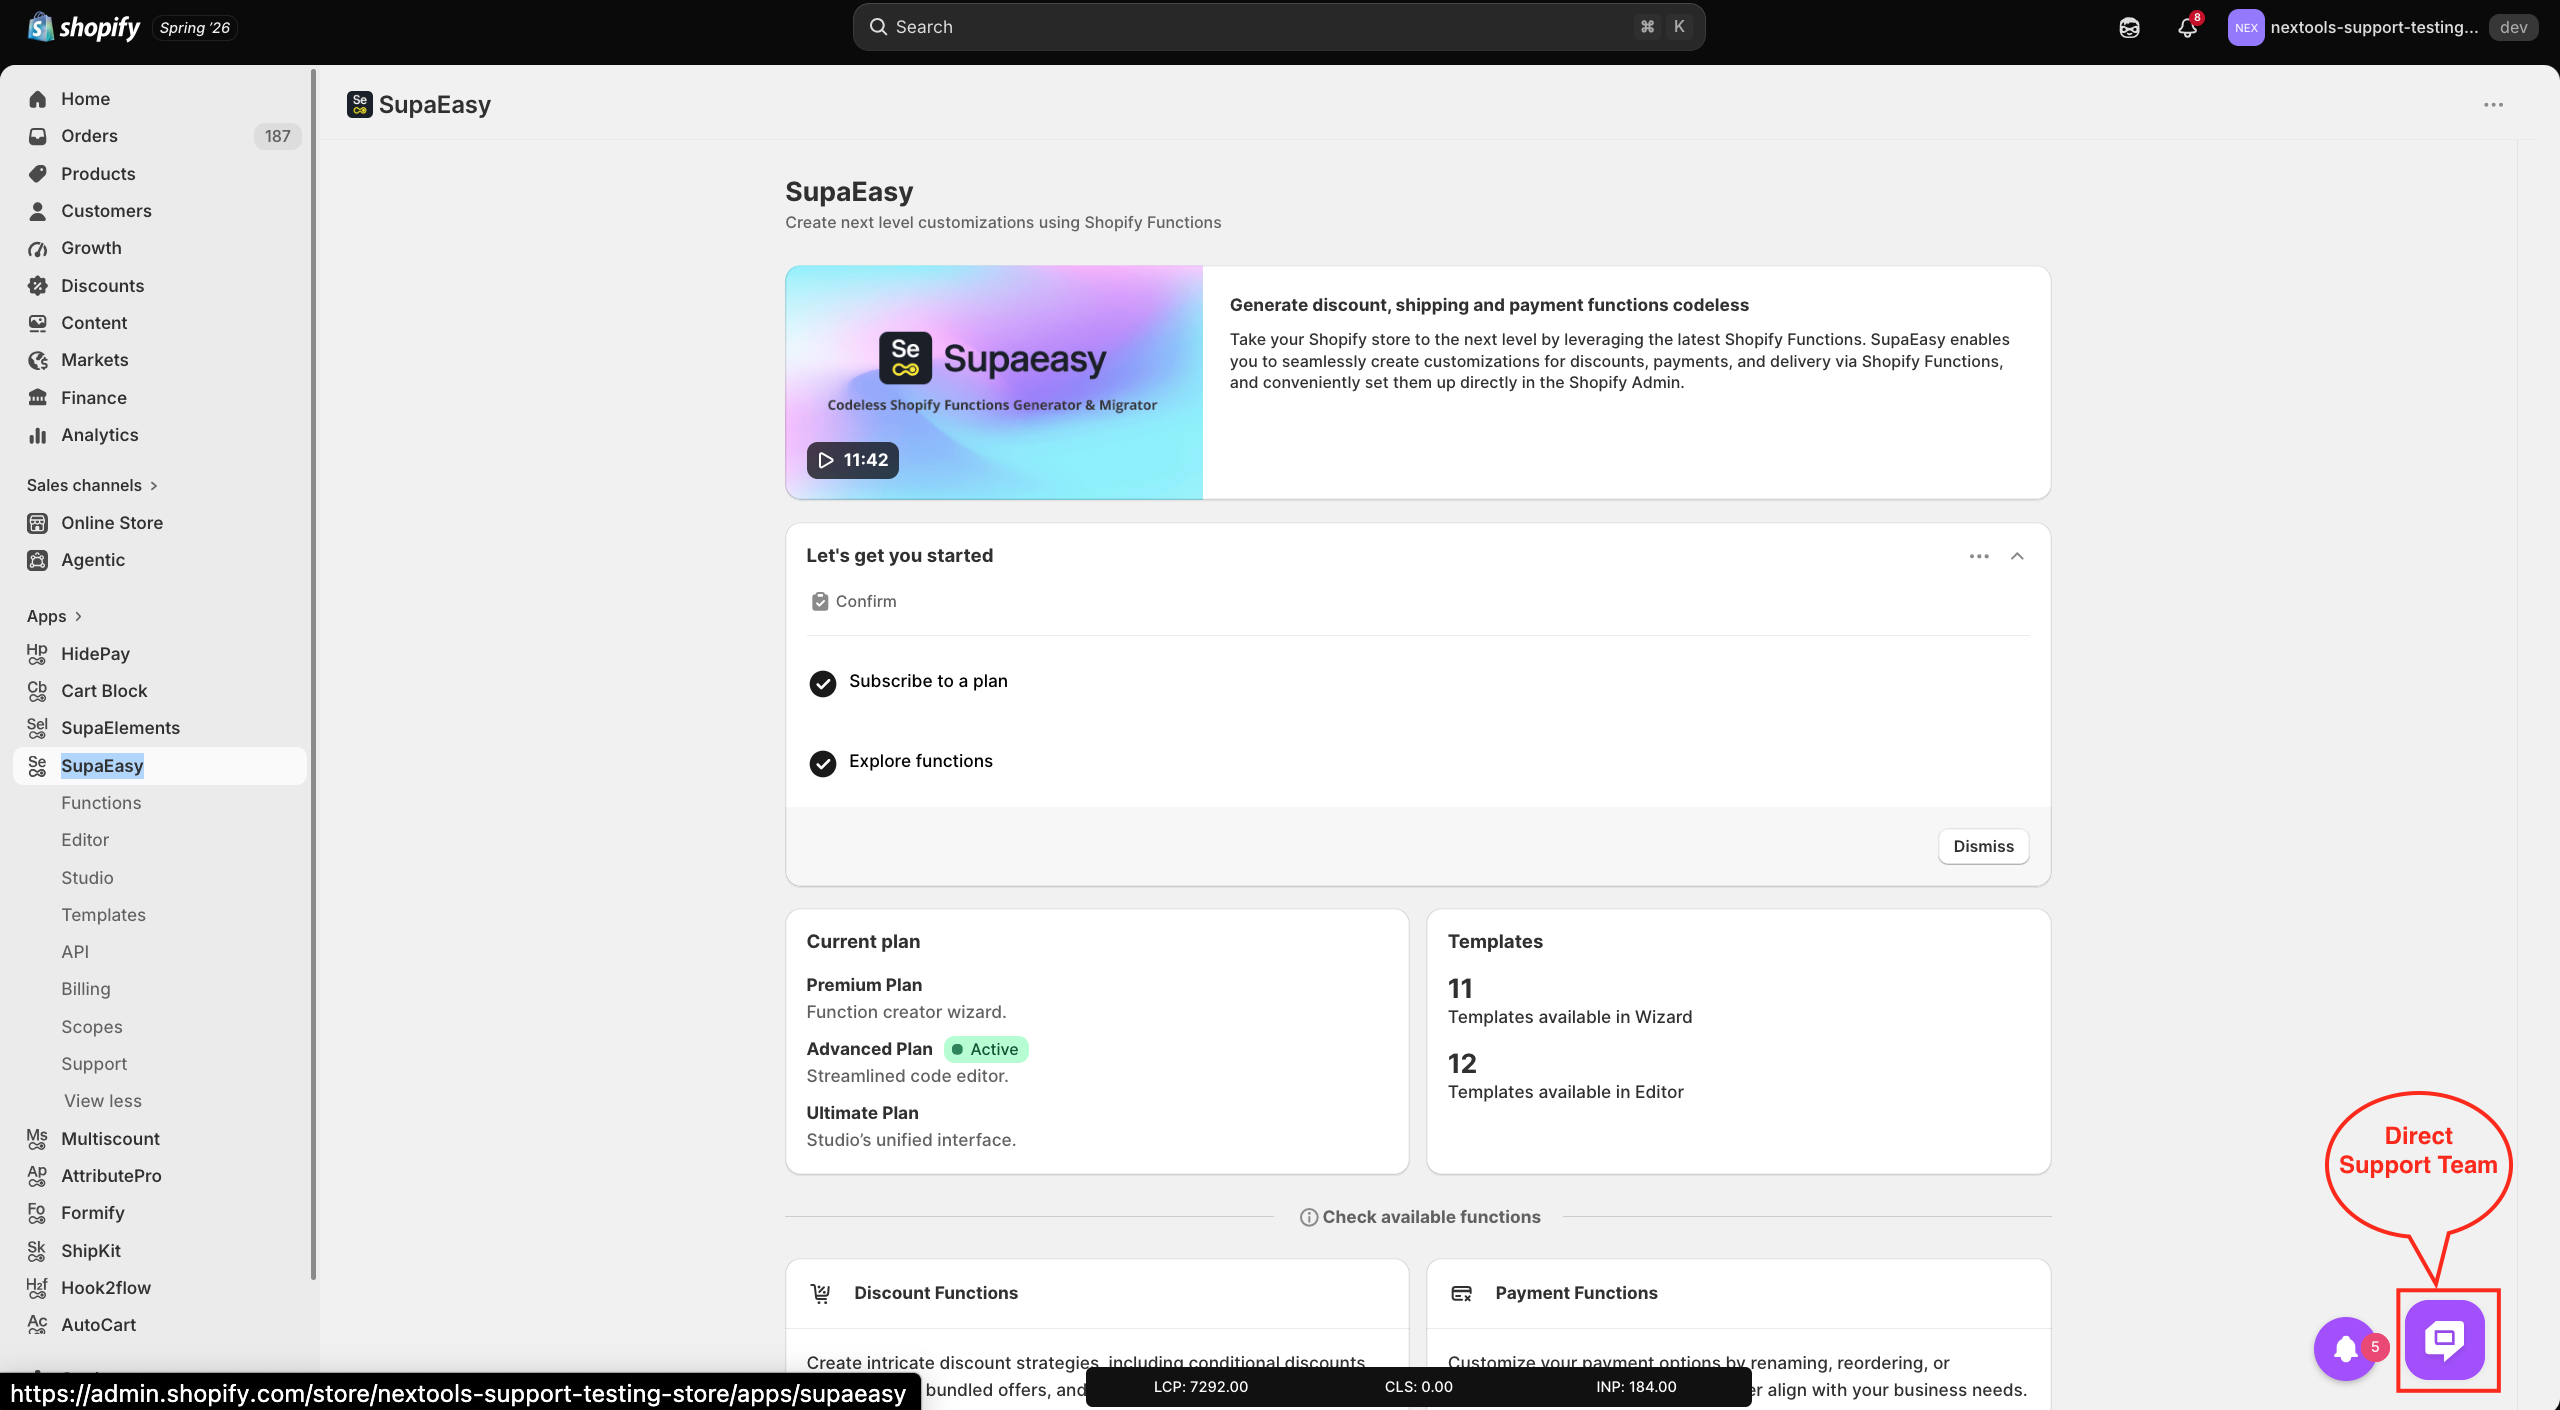
Task: Open the Support submenu item
Action: coord(94,1064)
